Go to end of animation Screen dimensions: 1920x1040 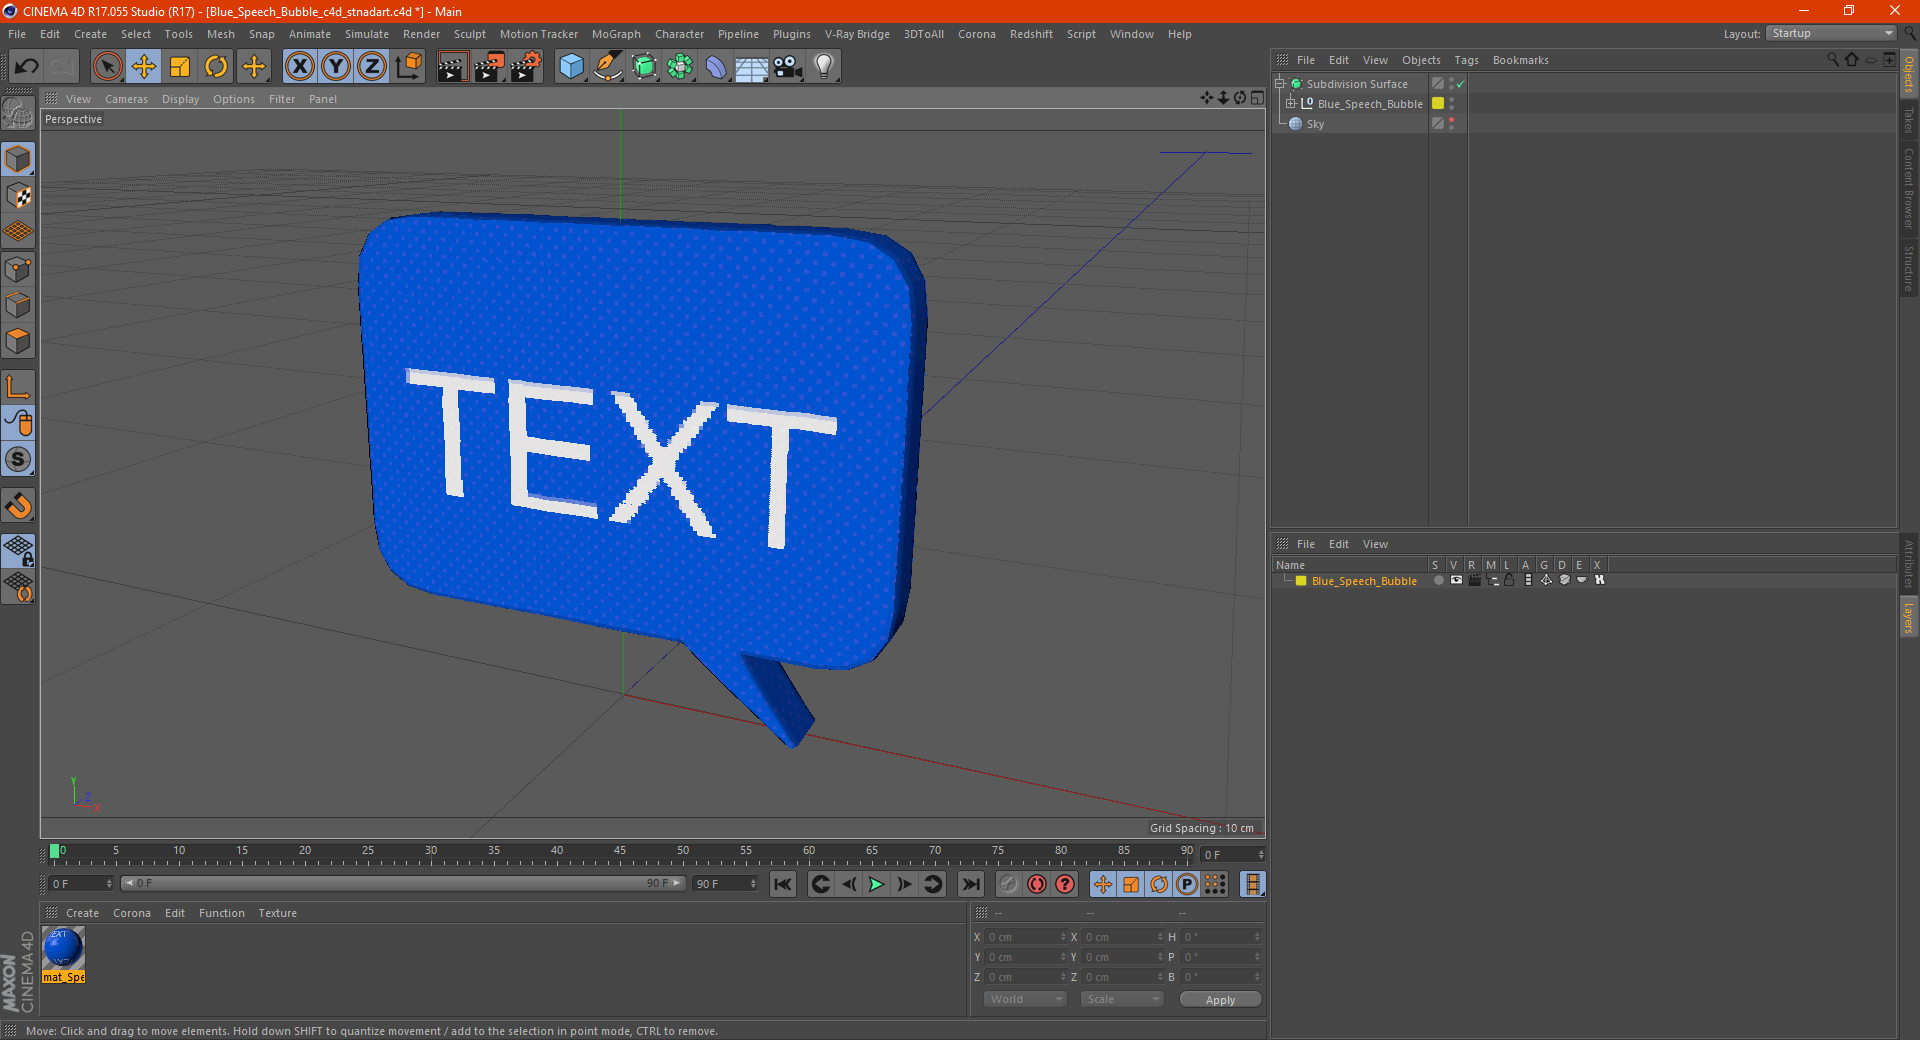point(970,884)
